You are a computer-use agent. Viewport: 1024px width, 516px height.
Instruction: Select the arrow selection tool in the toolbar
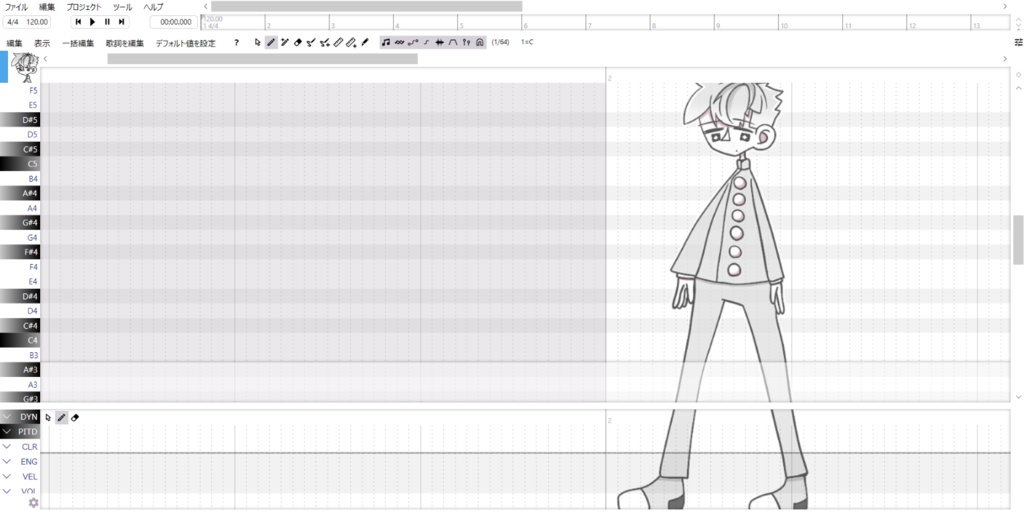click(258, 42)
